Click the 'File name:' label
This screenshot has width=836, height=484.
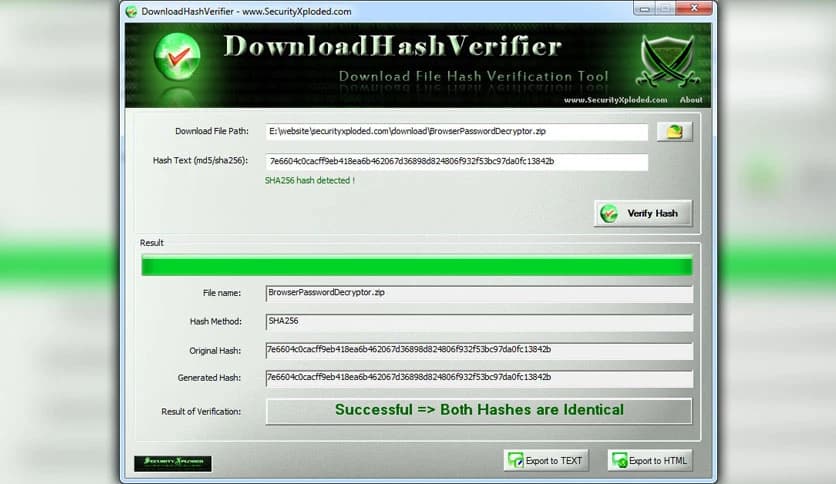point(222,293)
